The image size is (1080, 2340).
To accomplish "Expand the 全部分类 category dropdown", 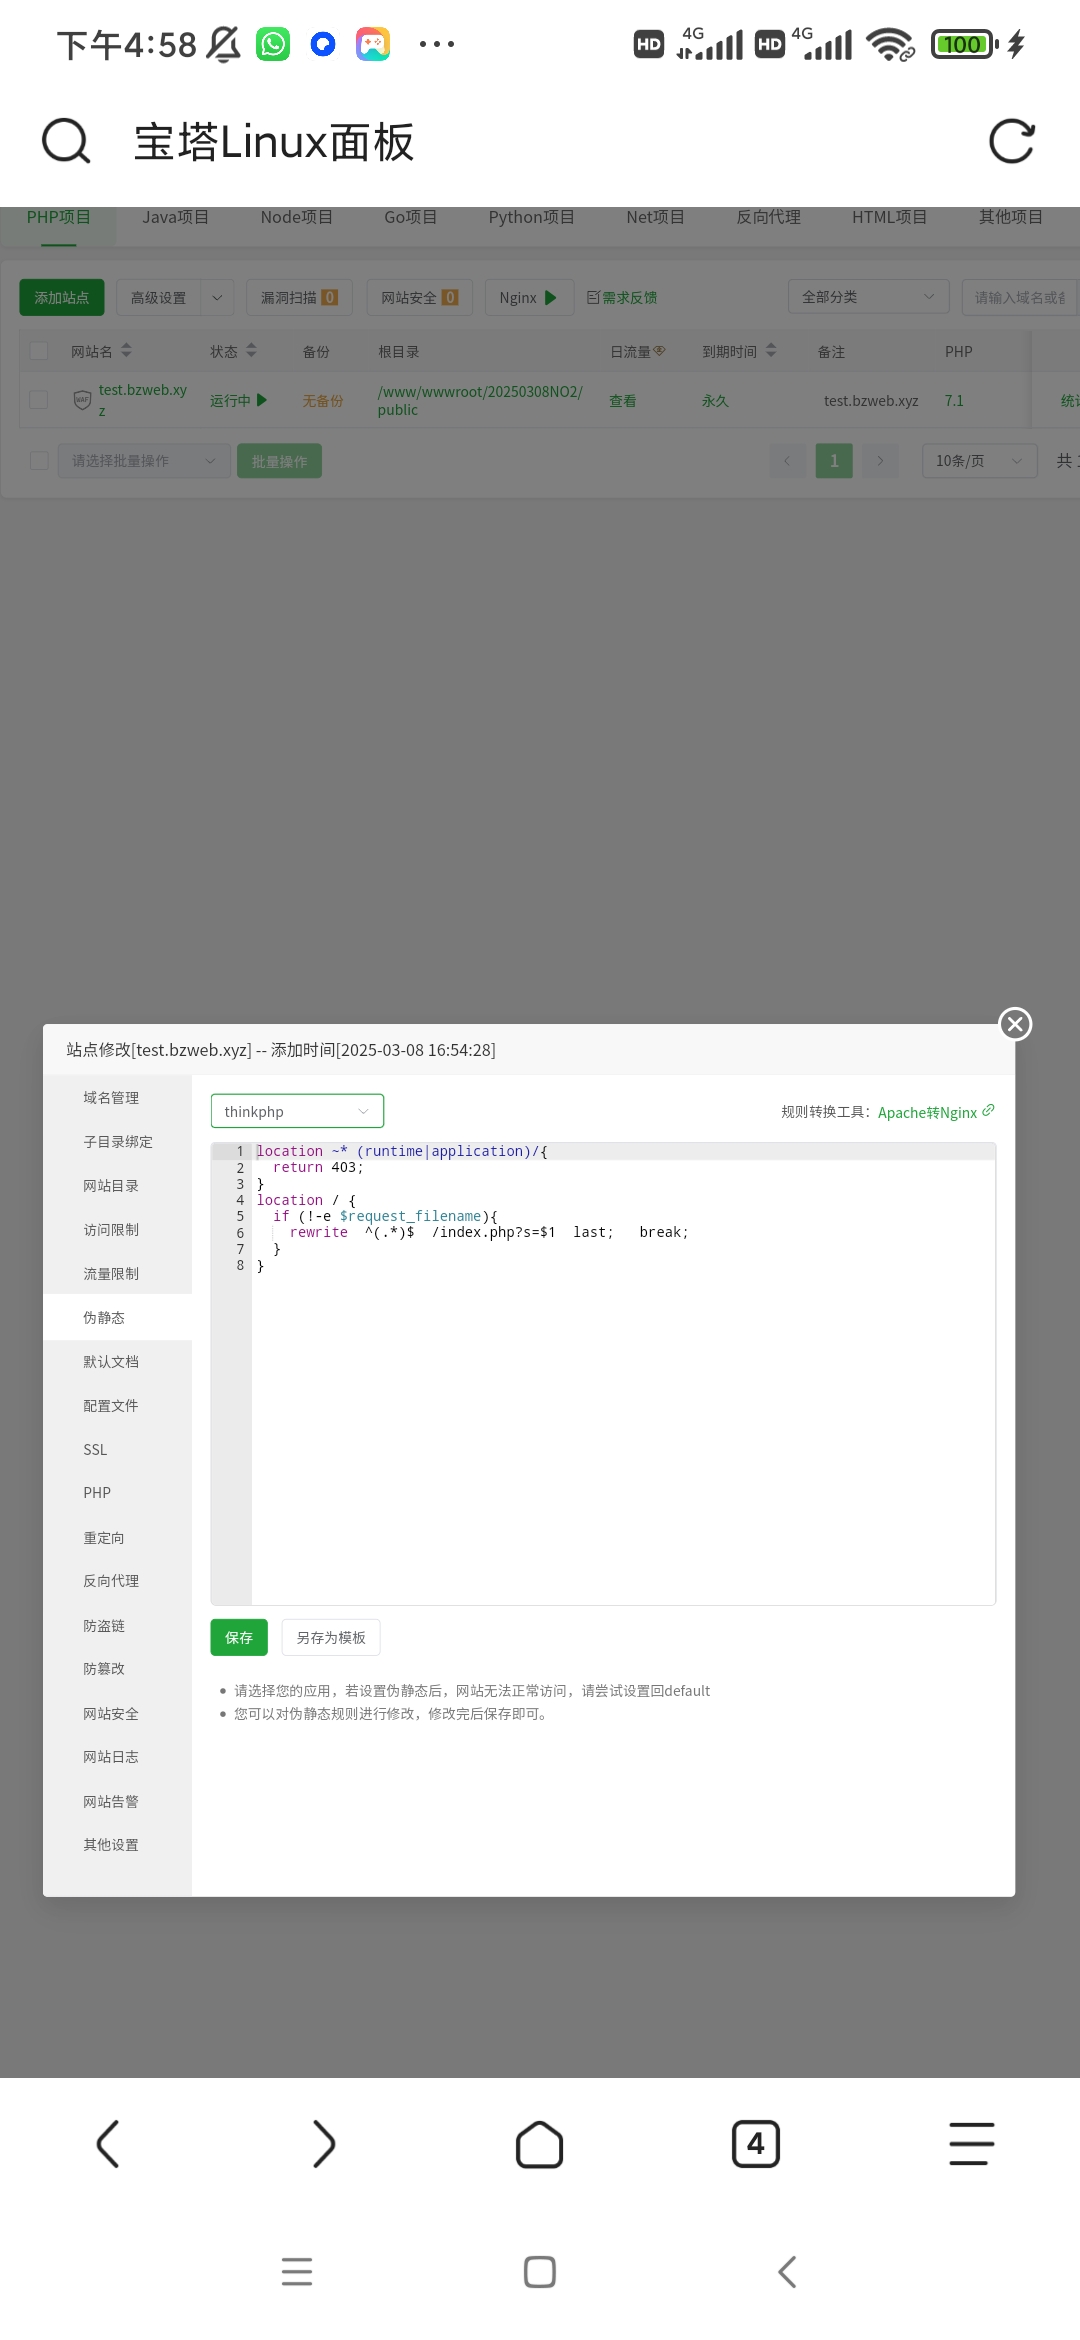I will [867, 297].
